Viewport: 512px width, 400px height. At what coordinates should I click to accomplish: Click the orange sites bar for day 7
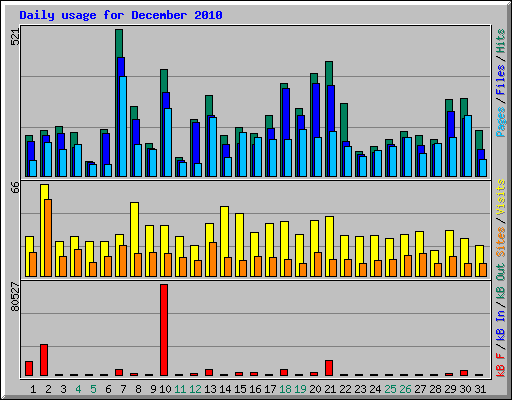[x=123, y=261]
